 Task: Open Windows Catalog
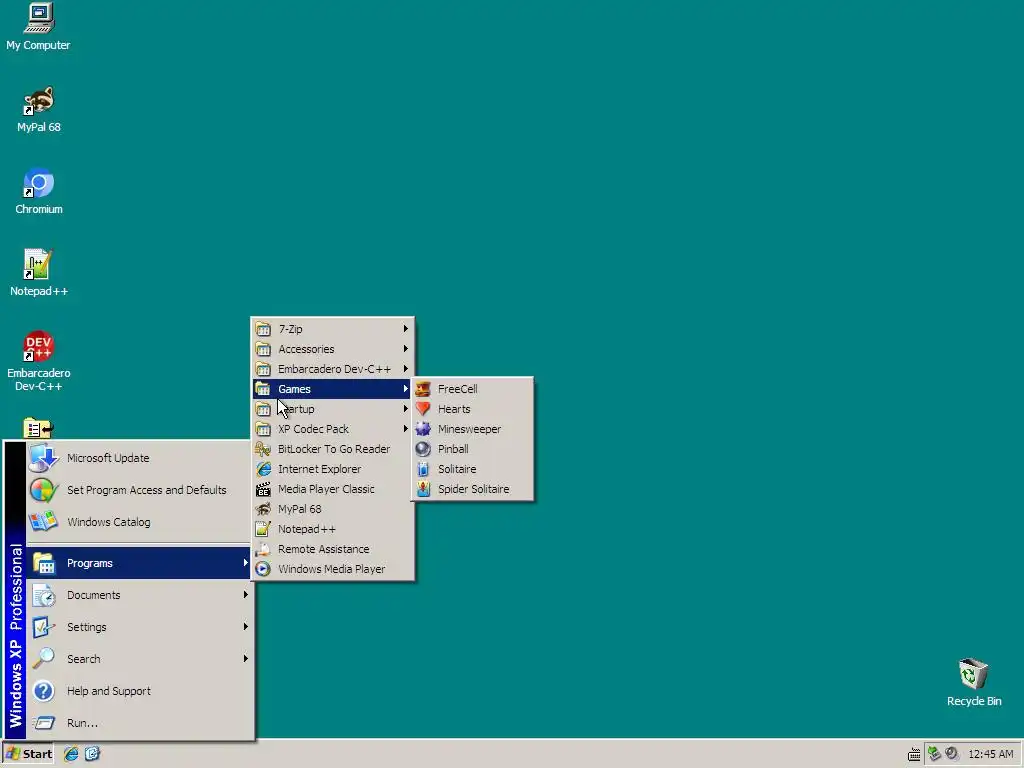138,522
